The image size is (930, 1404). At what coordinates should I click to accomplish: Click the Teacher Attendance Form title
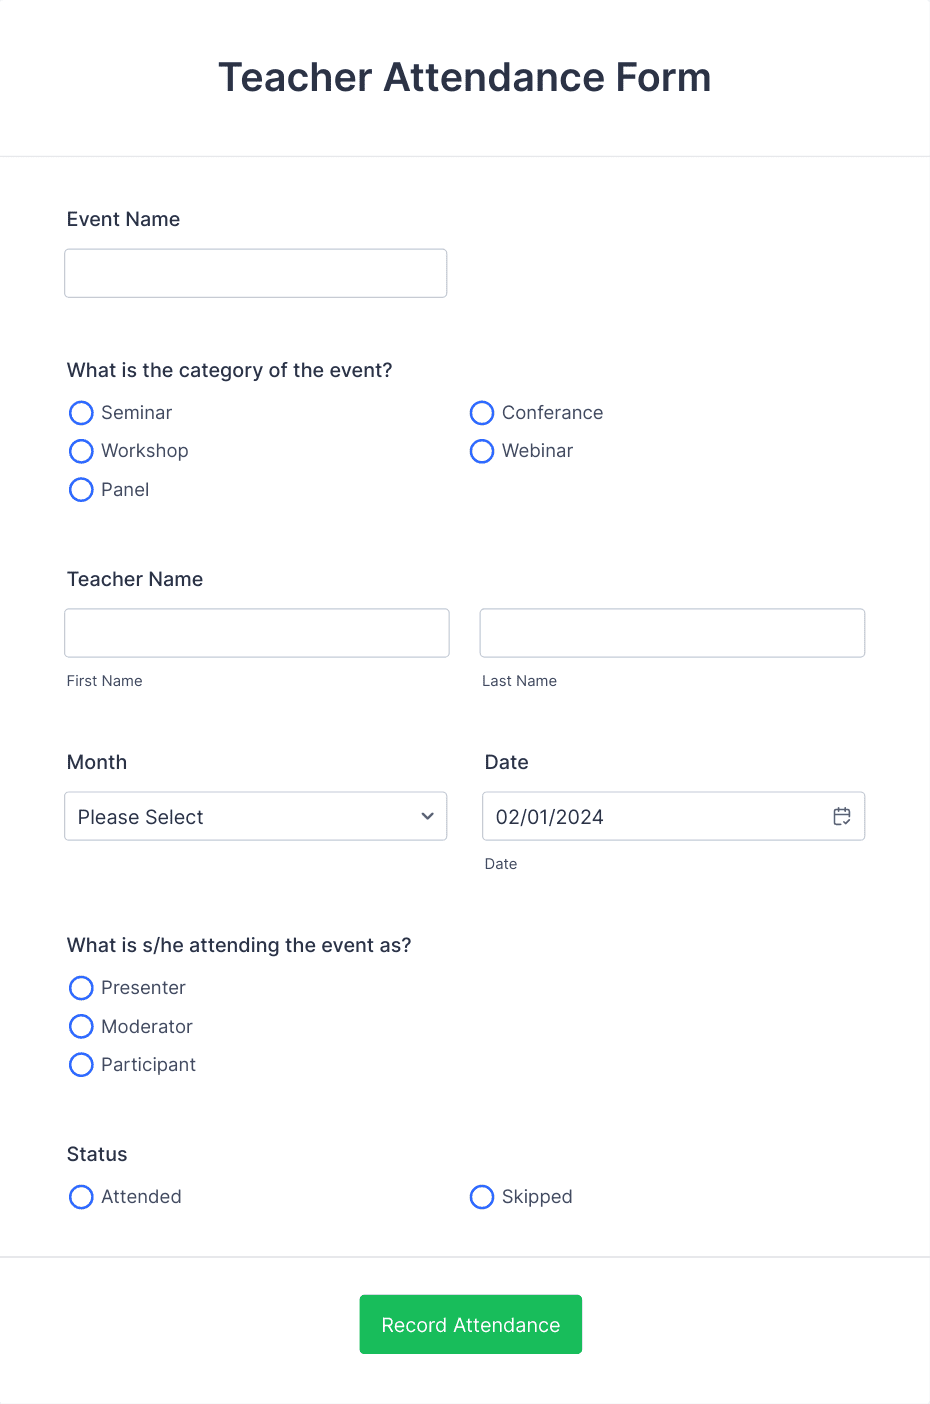[x=464, y=77]
